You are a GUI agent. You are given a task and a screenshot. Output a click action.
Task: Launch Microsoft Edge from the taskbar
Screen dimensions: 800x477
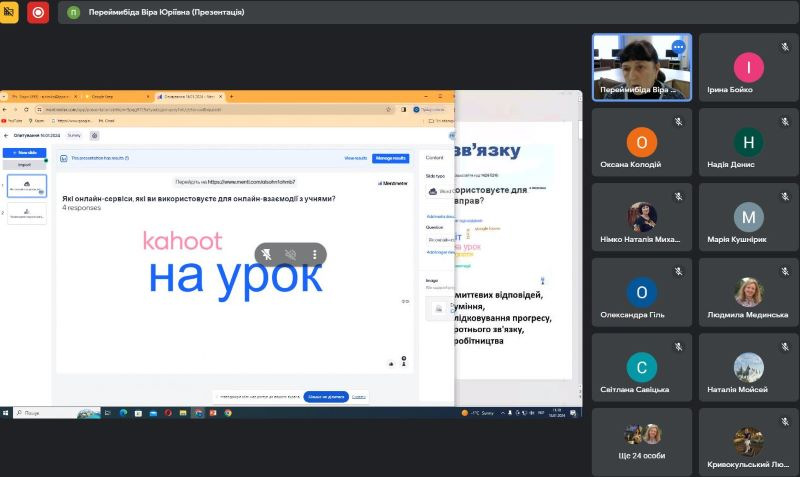123,413
